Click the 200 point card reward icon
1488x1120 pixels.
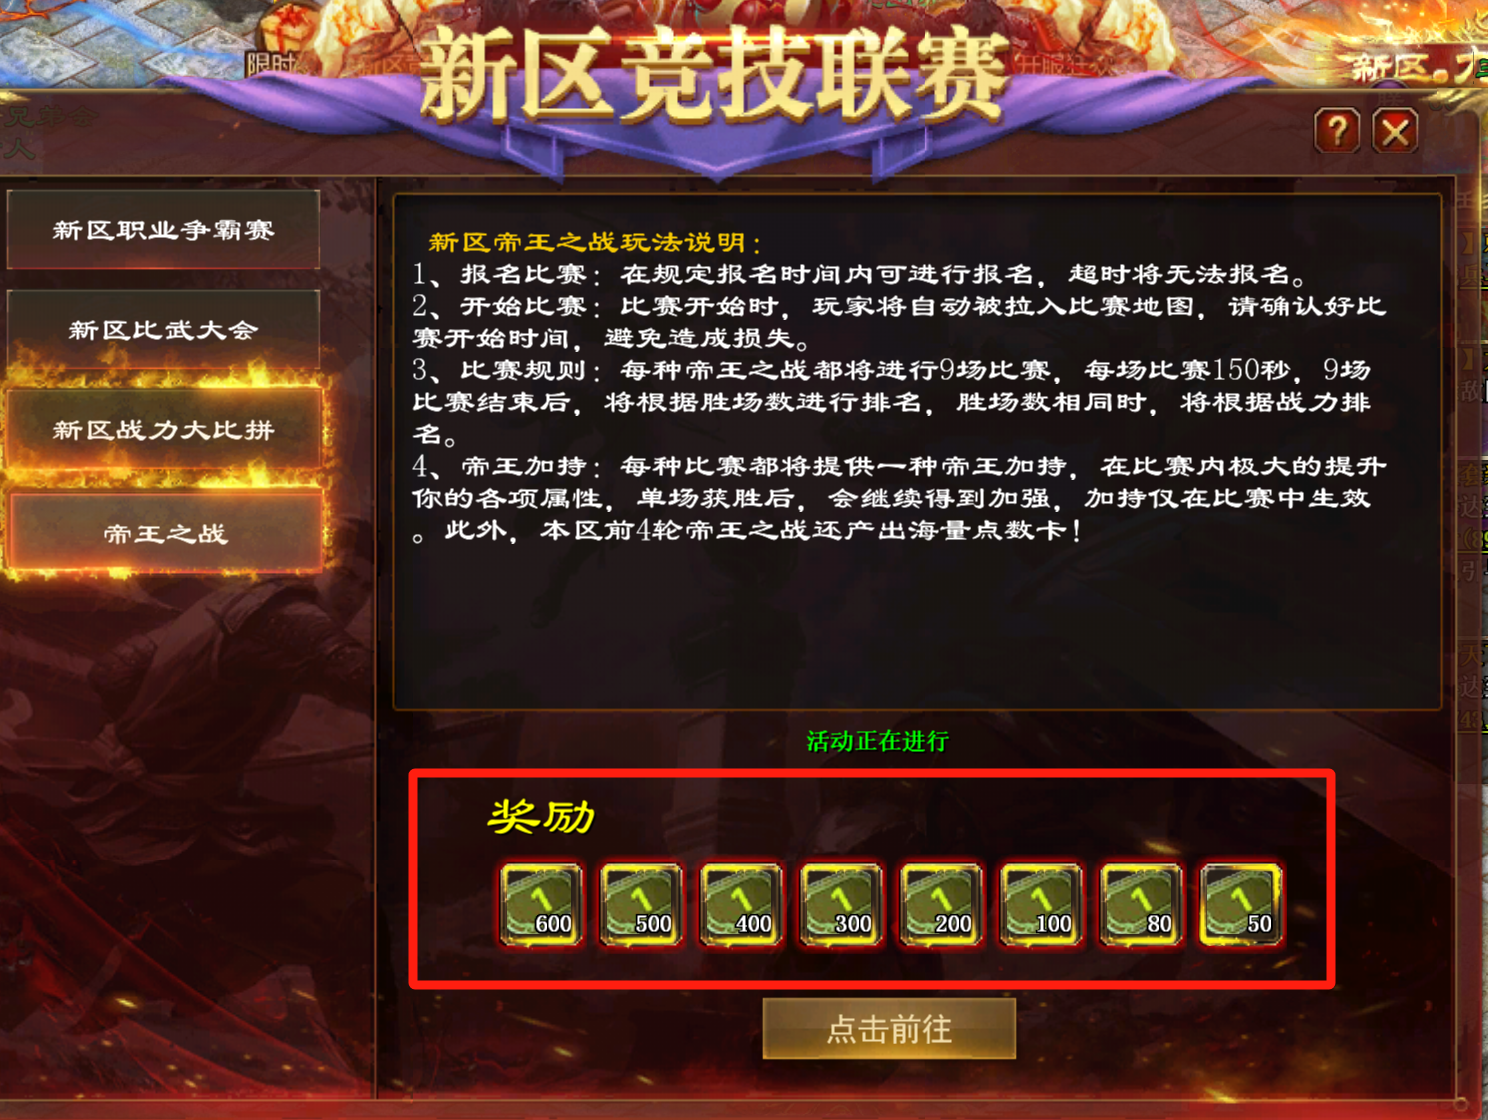941,904
